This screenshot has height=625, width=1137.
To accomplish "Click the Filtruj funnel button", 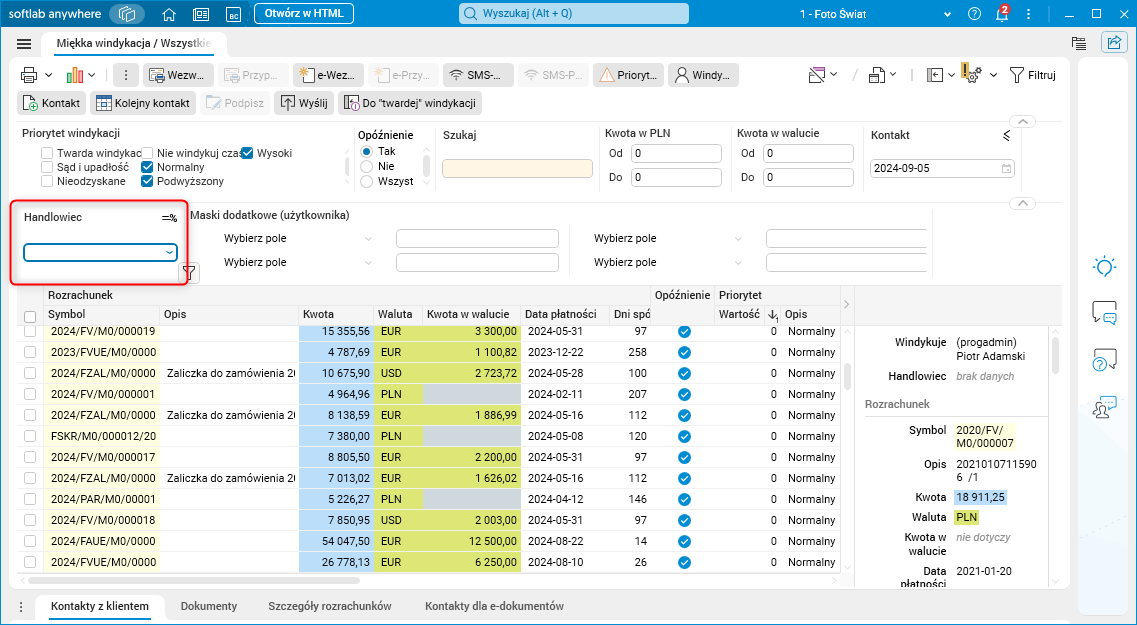I will point(1032,75).
